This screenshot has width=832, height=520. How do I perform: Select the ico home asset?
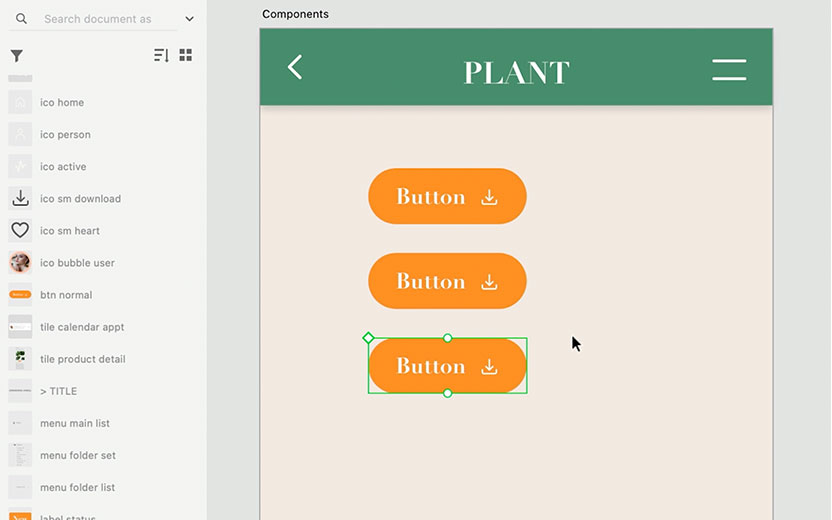coord(61,103)
